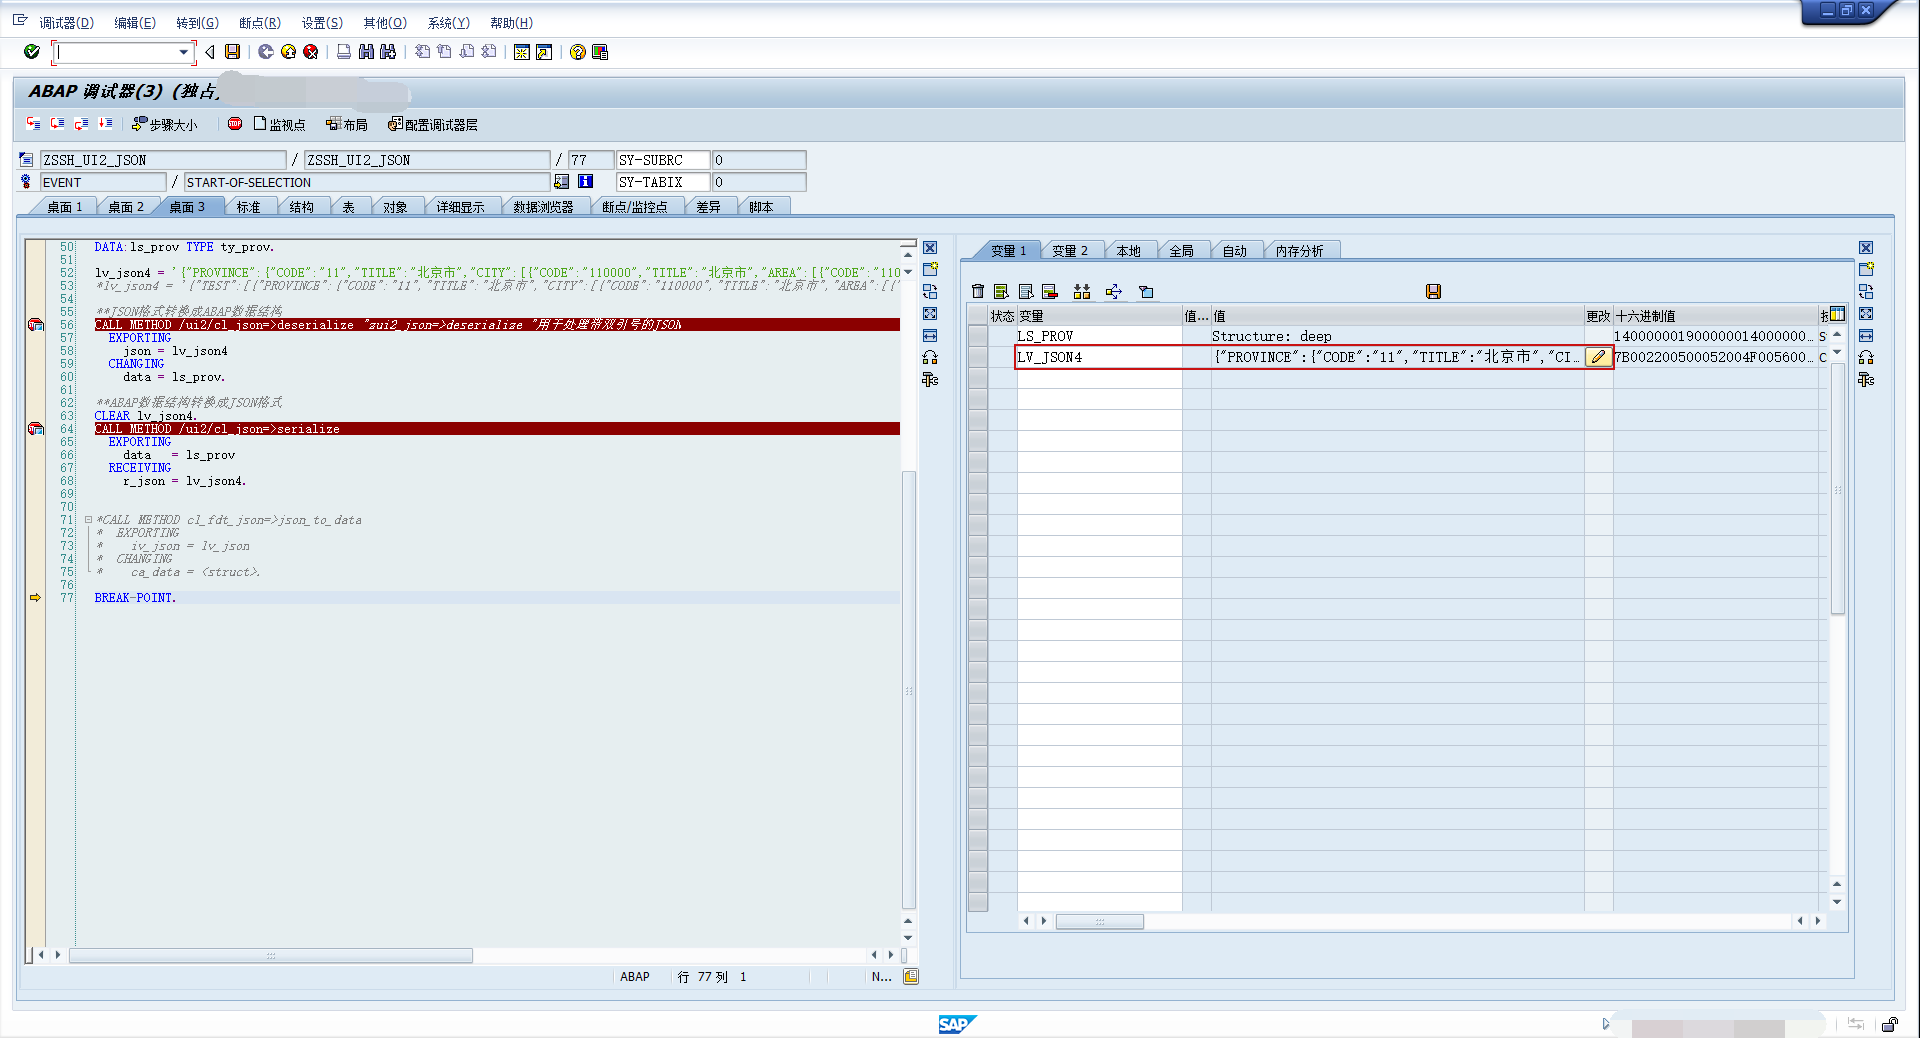
Task: Collapse the commented block at line 71
Action: point(89,520)
